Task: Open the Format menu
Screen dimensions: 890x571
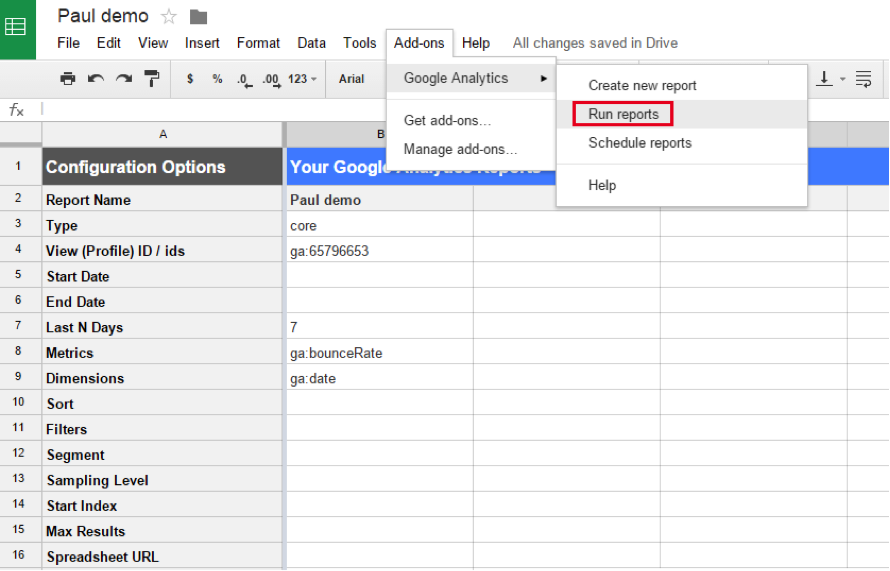Action: [x=258, y=43]
